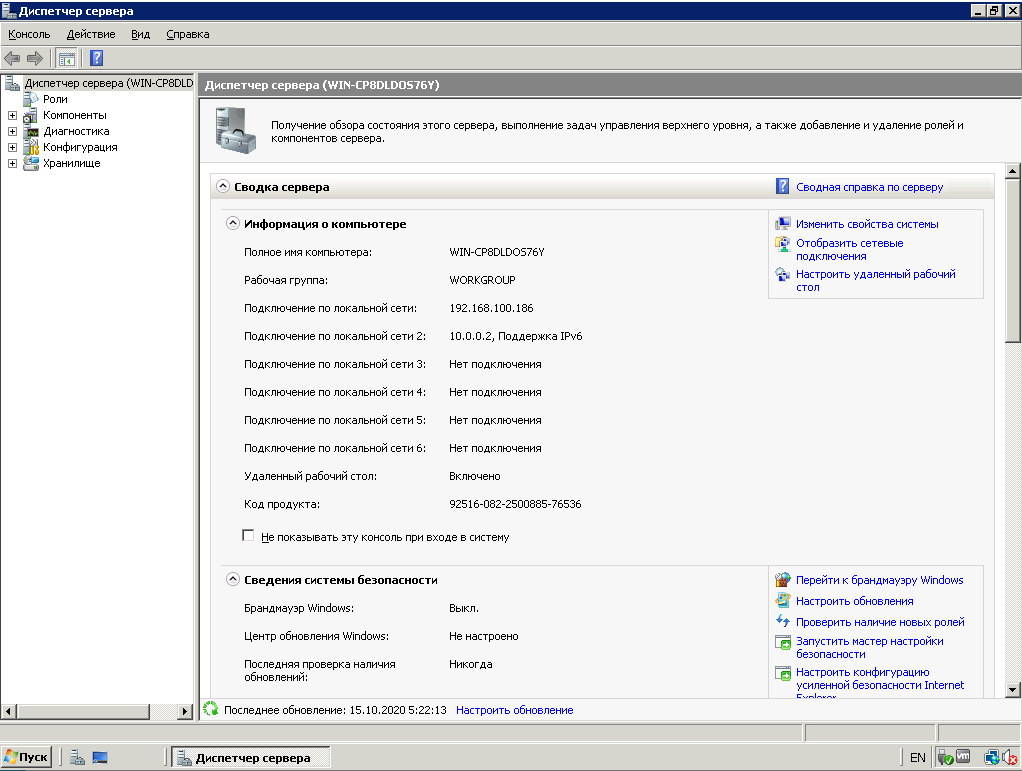
Task: Toggle the console tree pane toolbar icon
Action: (x=66, y=59)
